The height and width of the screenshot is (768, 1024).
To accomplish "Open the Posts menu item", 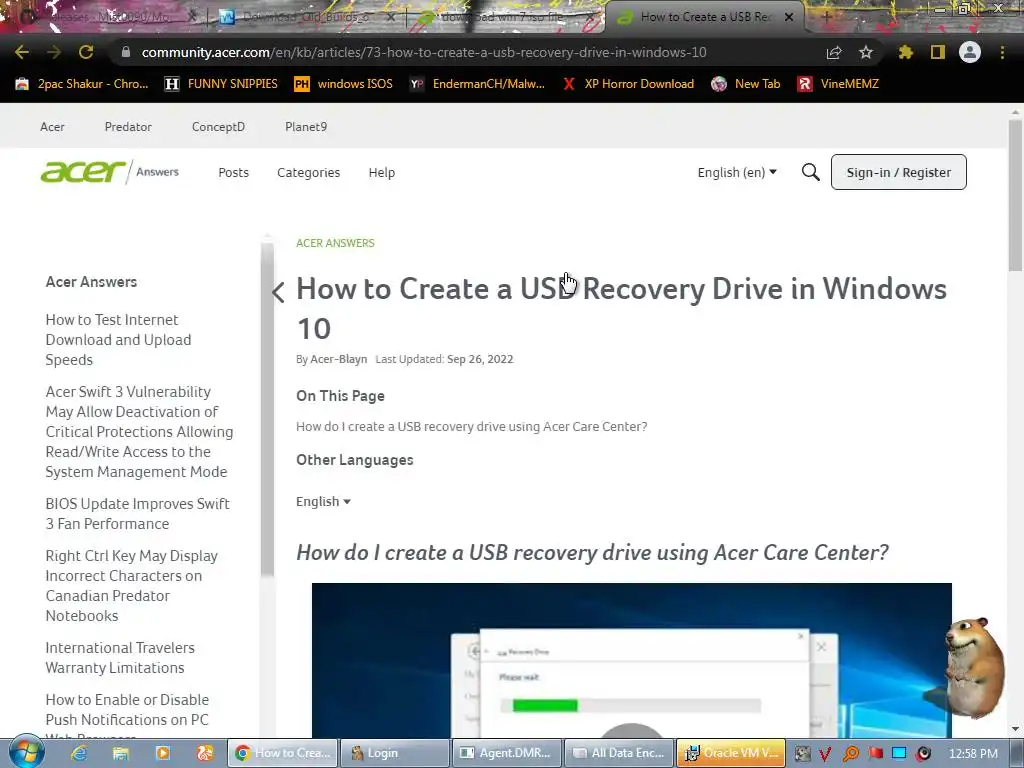I will (x=233, y=172).
